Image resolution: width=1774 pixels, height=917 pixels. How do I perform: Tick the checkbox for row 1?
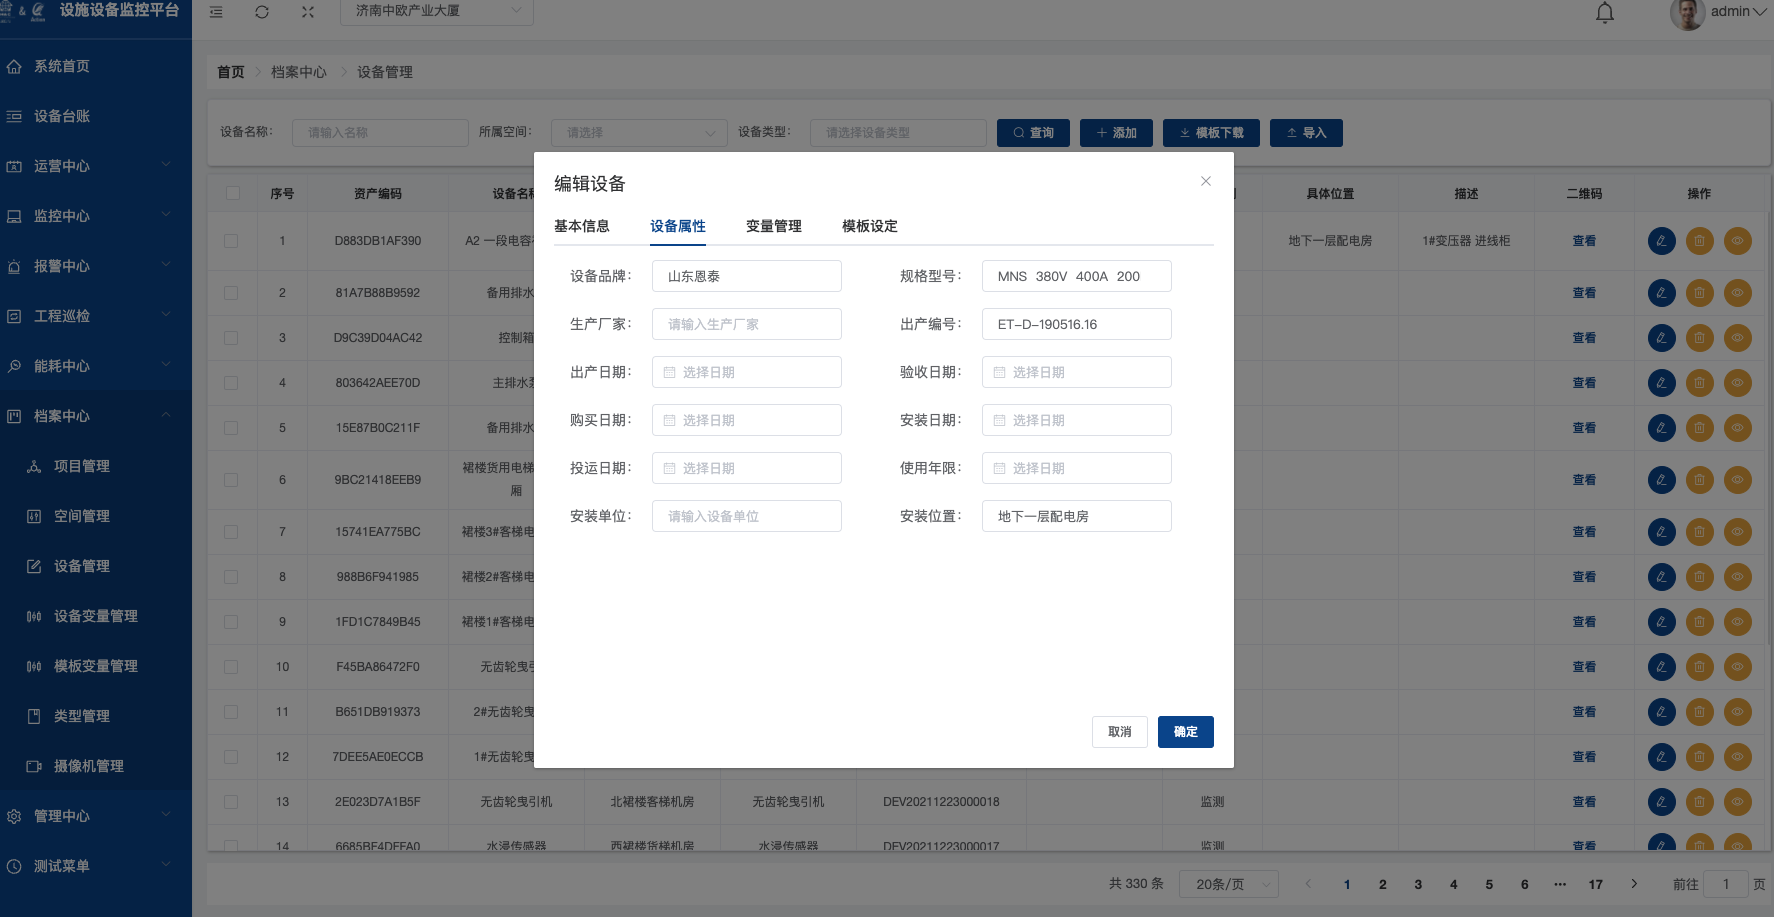tap(231, 241)
